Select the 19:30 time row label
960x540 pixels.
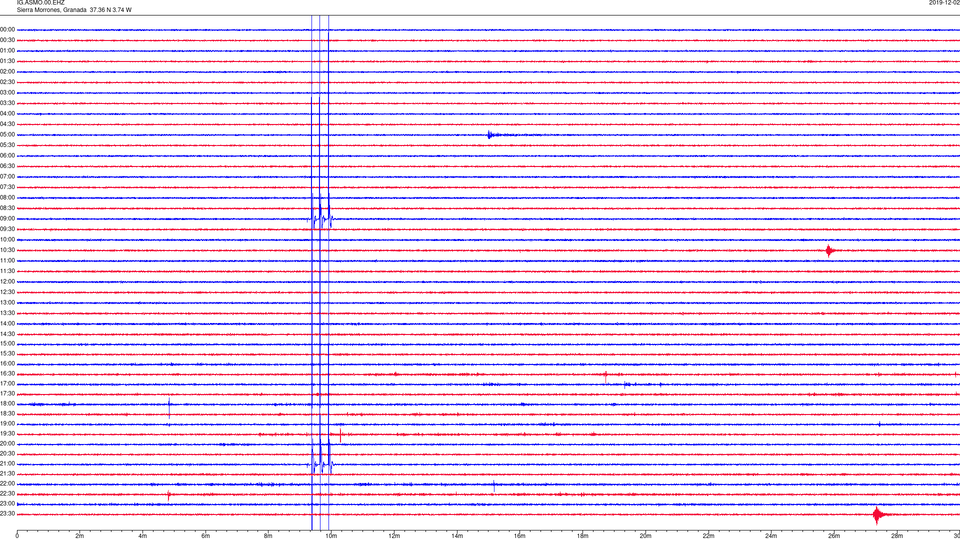7,434
